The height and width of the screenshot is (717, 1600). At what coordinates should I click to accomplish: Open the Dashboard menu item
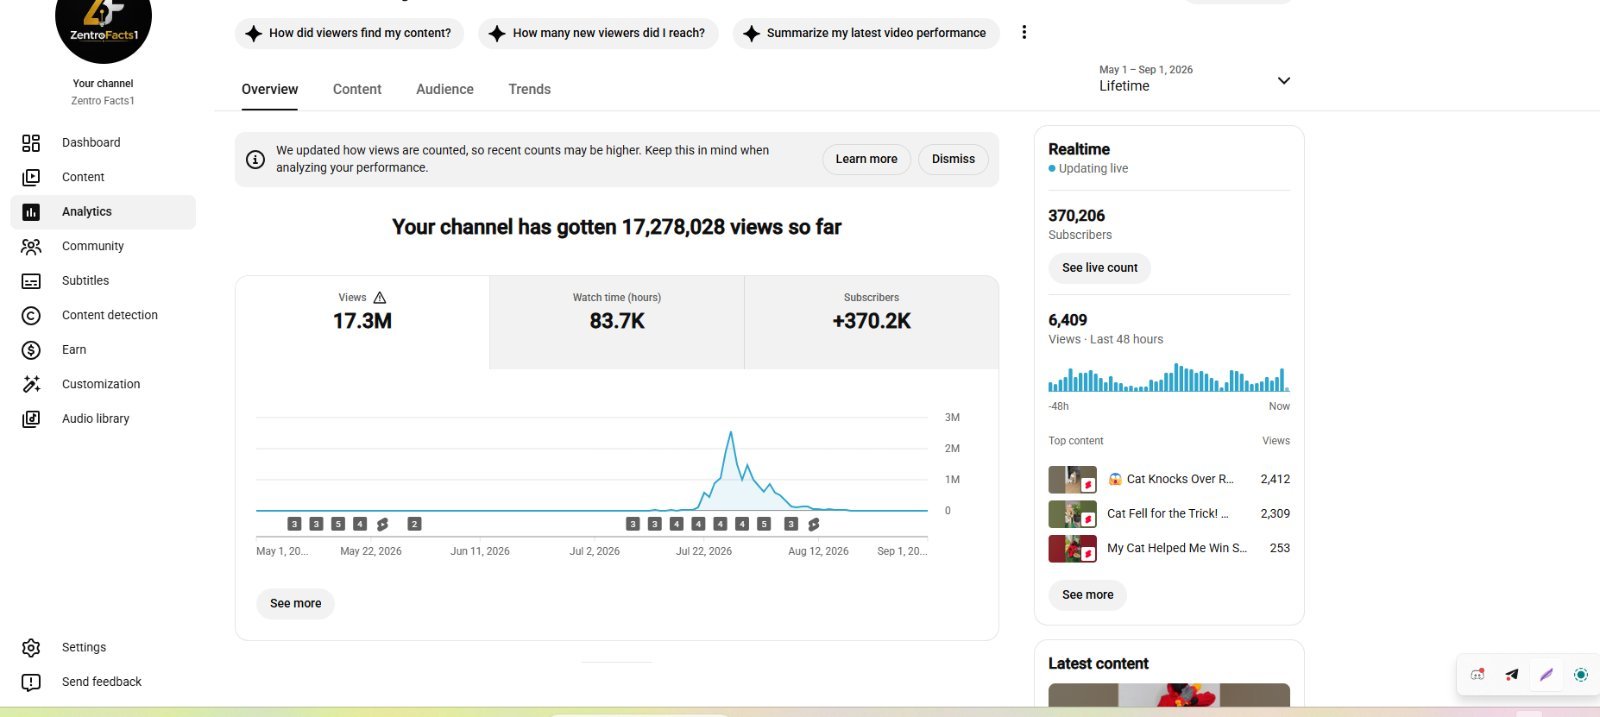103,143
